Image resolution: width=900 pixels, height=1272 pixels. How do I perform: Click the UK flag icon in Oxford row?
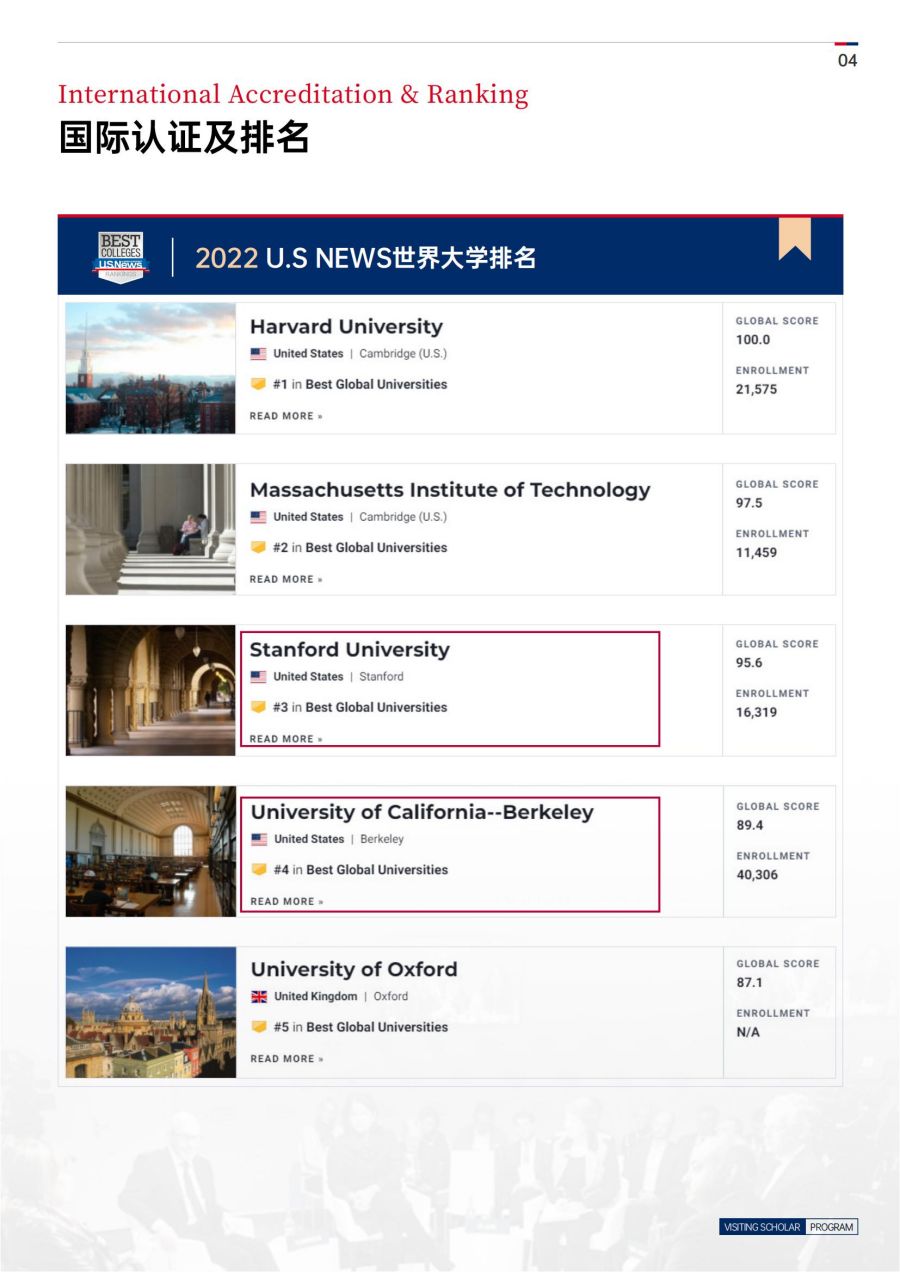coord(259,997)
